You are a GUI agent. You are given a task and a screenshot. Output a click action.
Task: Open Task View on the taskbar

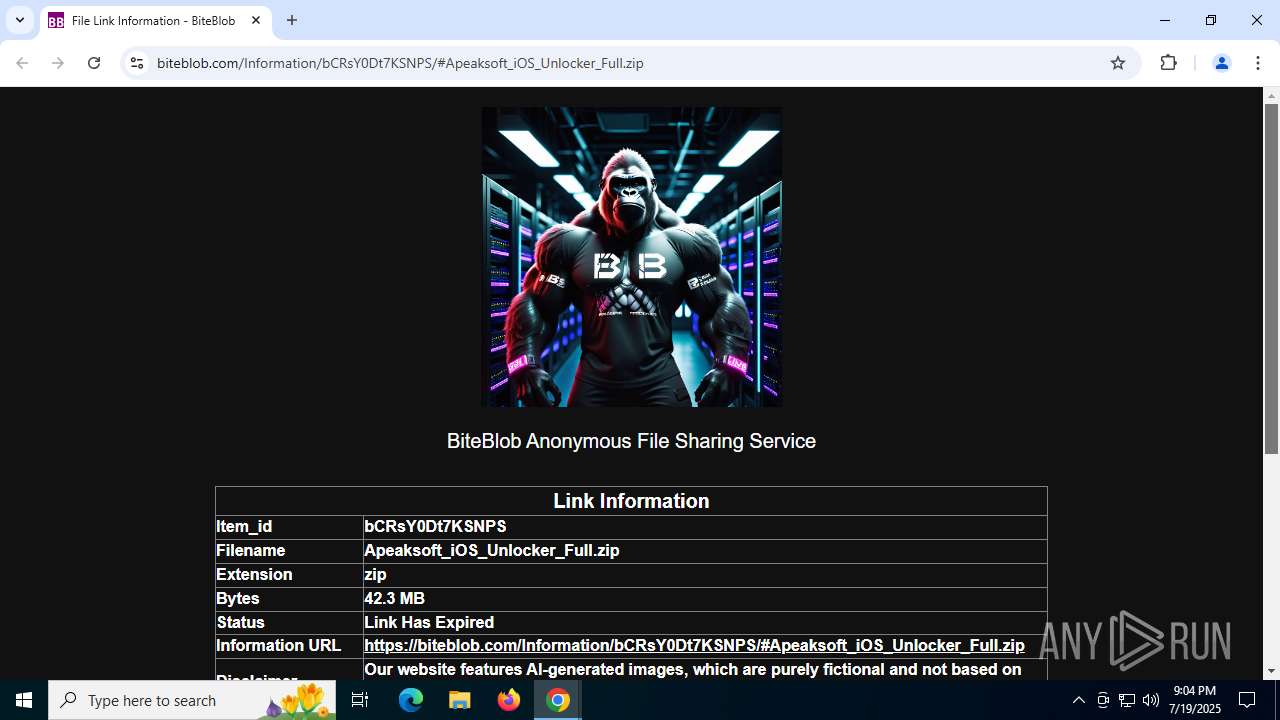click(x=360, y=700)
